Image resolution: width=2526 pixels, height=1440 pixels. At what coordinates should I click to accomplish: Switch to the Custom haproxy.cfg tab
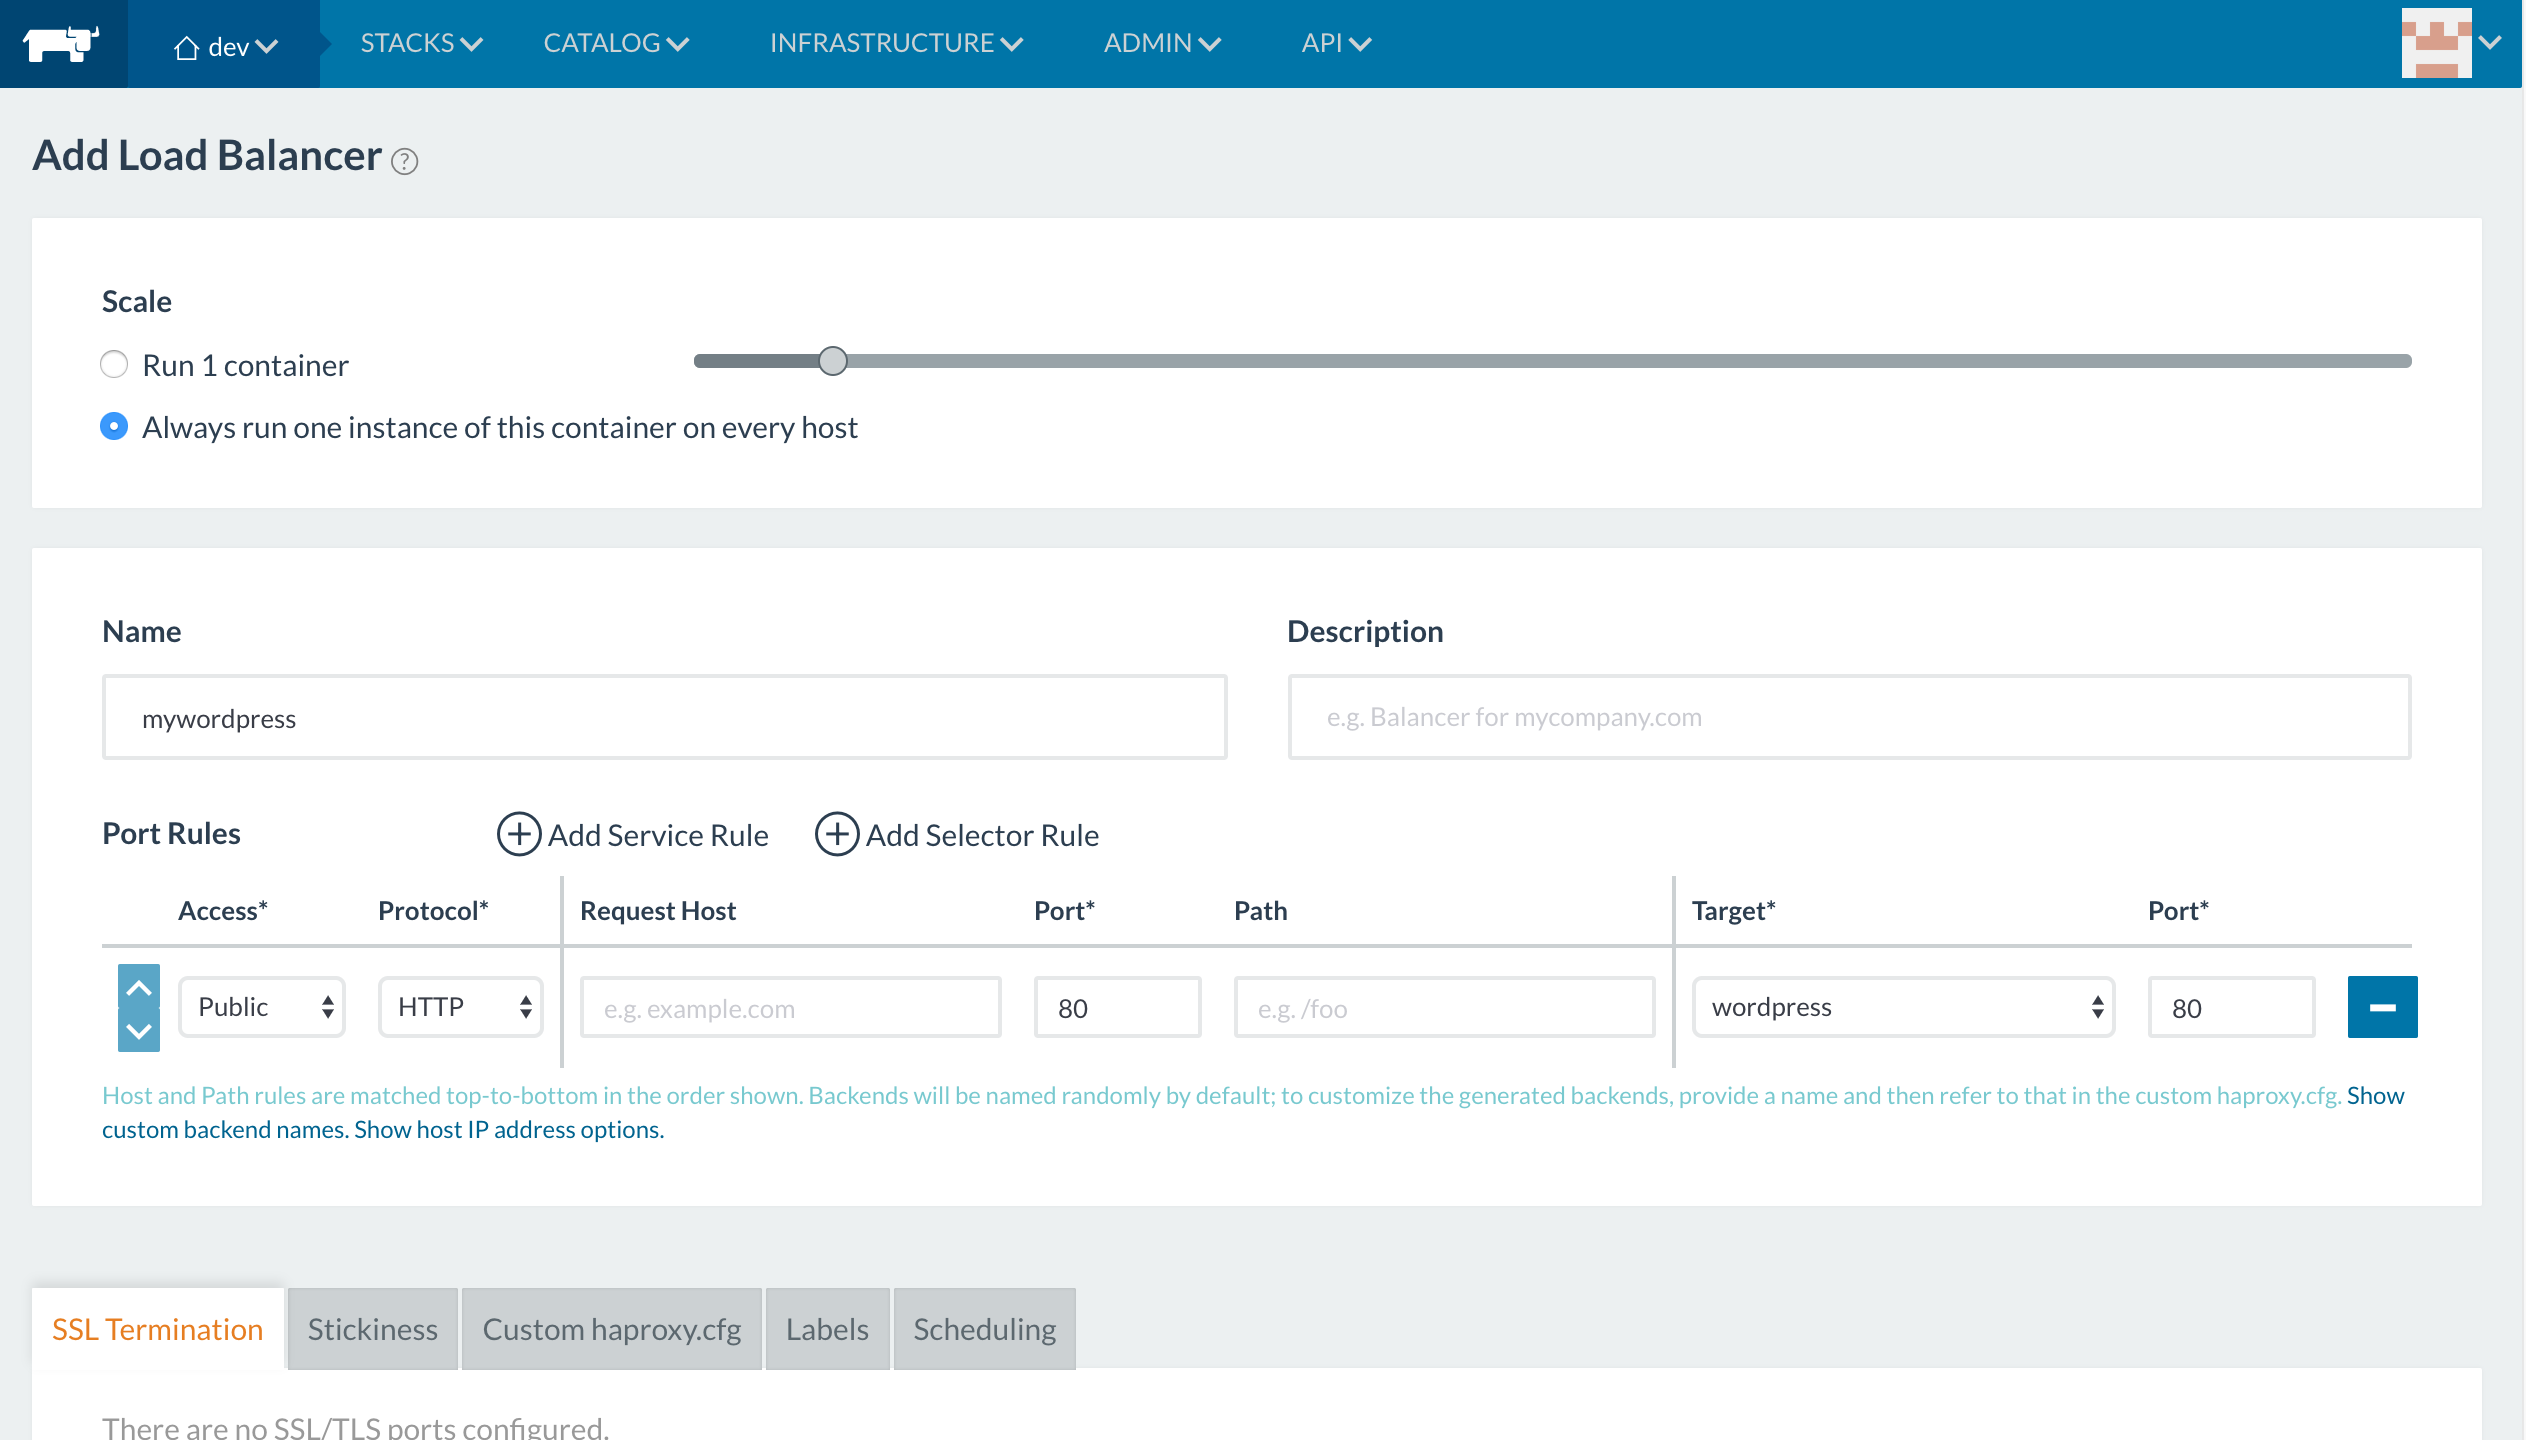pyautogui.click(x=611, y=1329)
